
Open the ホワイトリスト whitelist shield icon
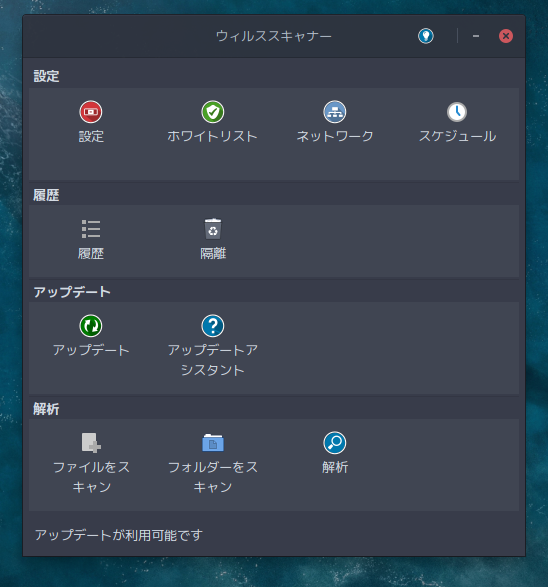point(213,112)
